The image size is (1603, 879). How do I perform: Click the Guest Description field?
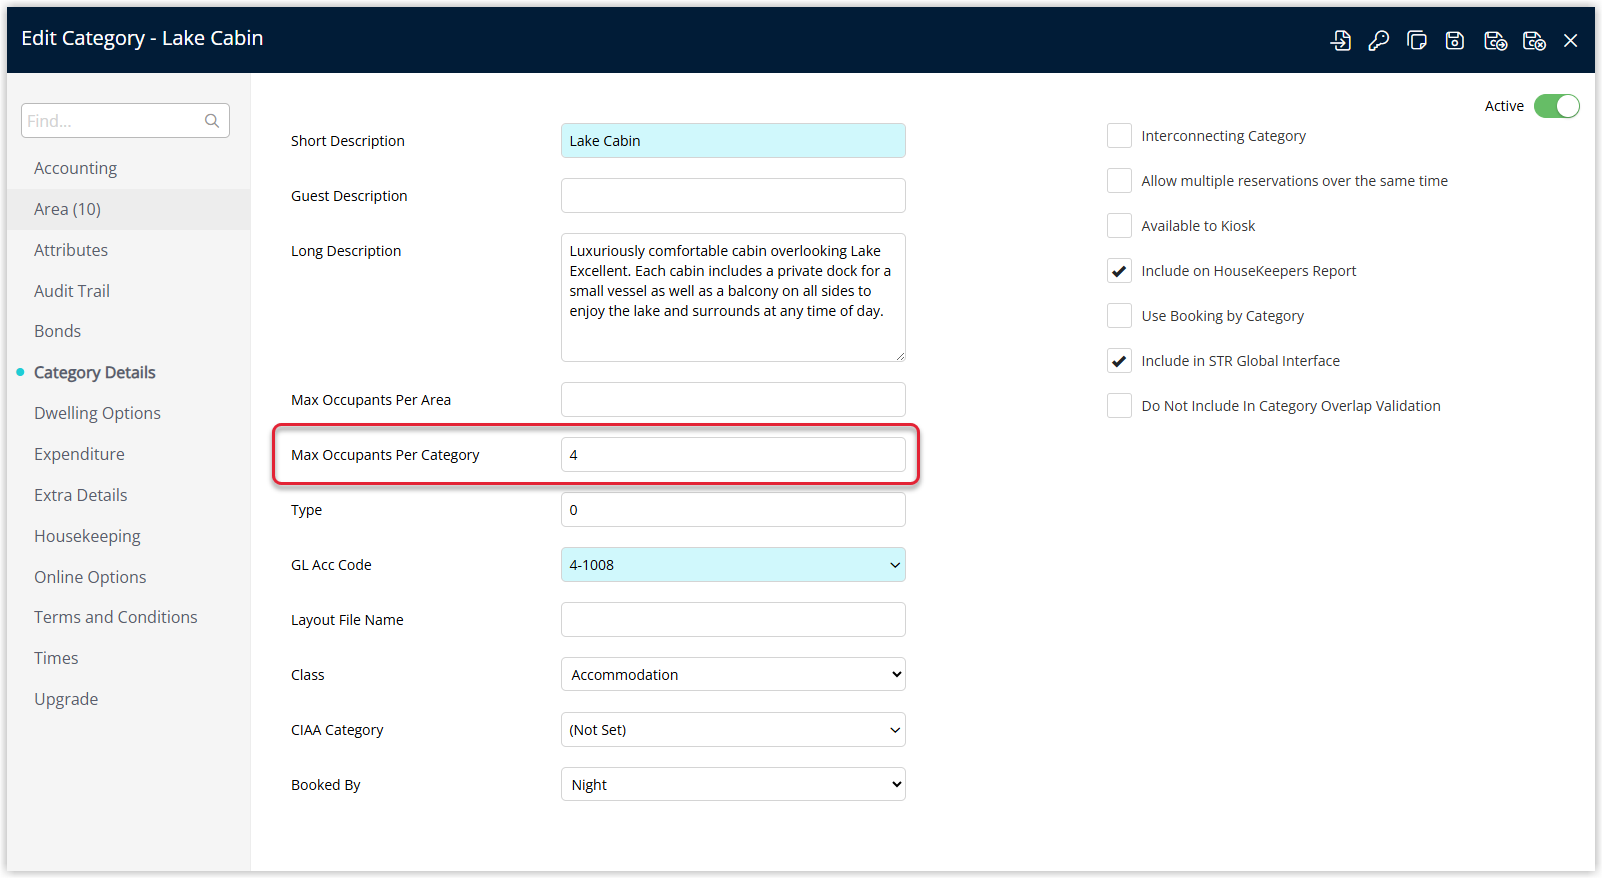point(733,196)
